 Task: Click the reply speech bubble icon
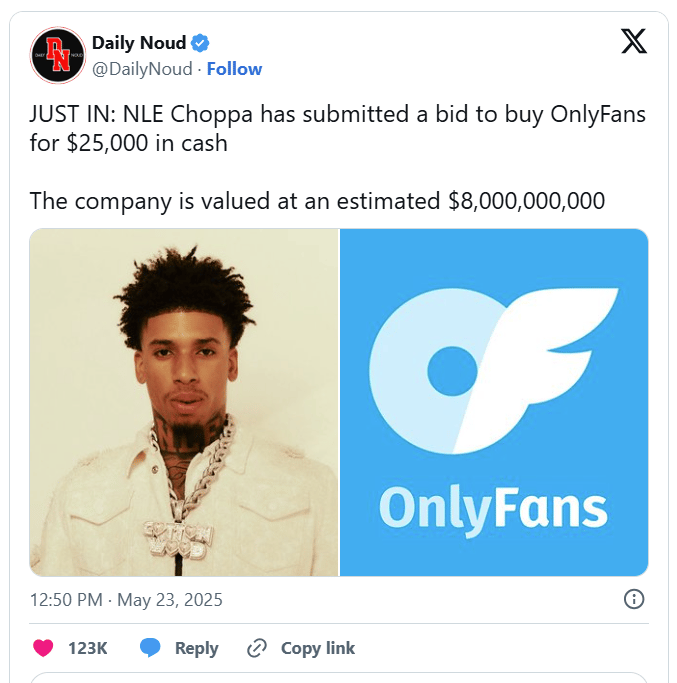click(150, 648)
